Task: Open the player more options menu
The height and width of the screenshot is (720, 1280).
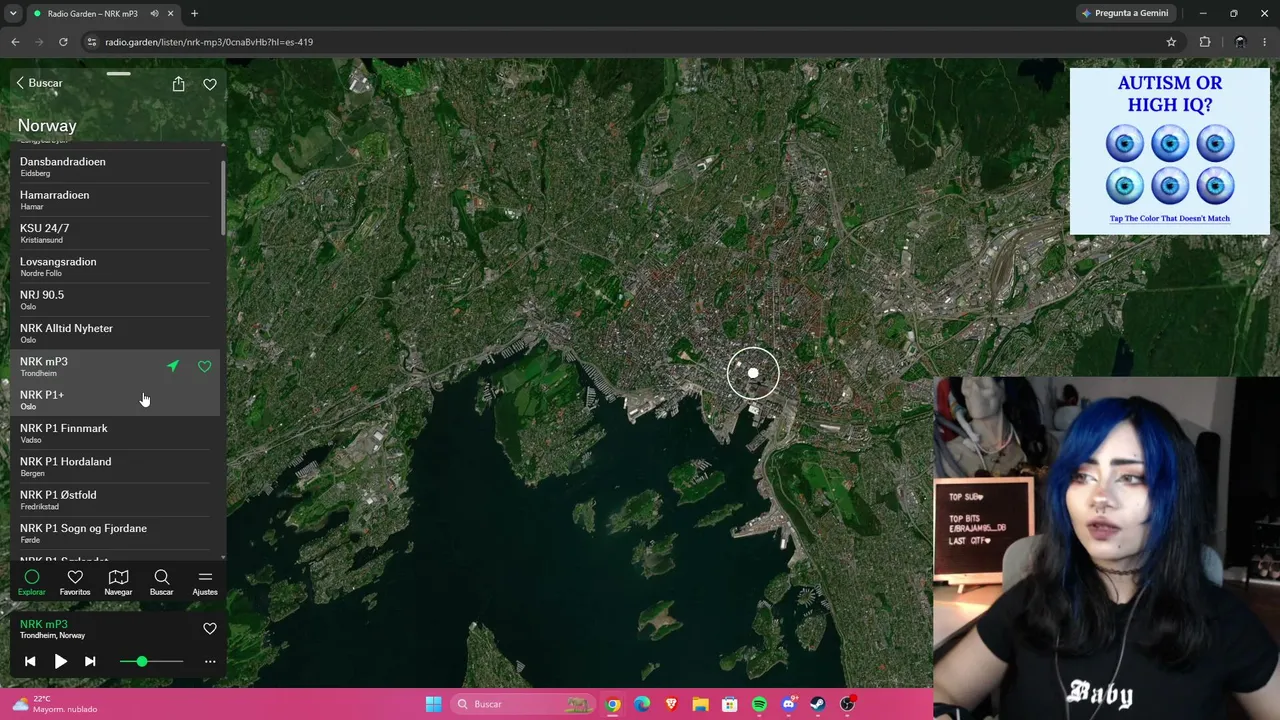Action: coord(210,661)
